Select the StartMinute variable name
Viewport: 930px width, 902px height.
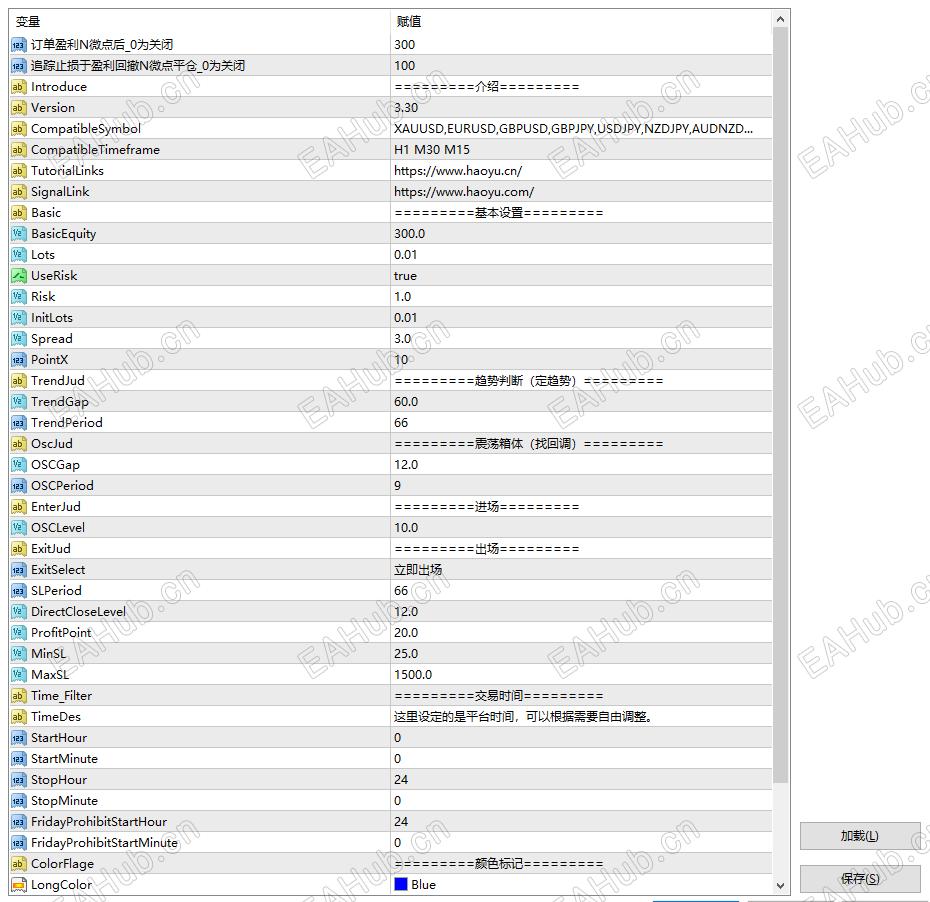click(x=64, y=758)
